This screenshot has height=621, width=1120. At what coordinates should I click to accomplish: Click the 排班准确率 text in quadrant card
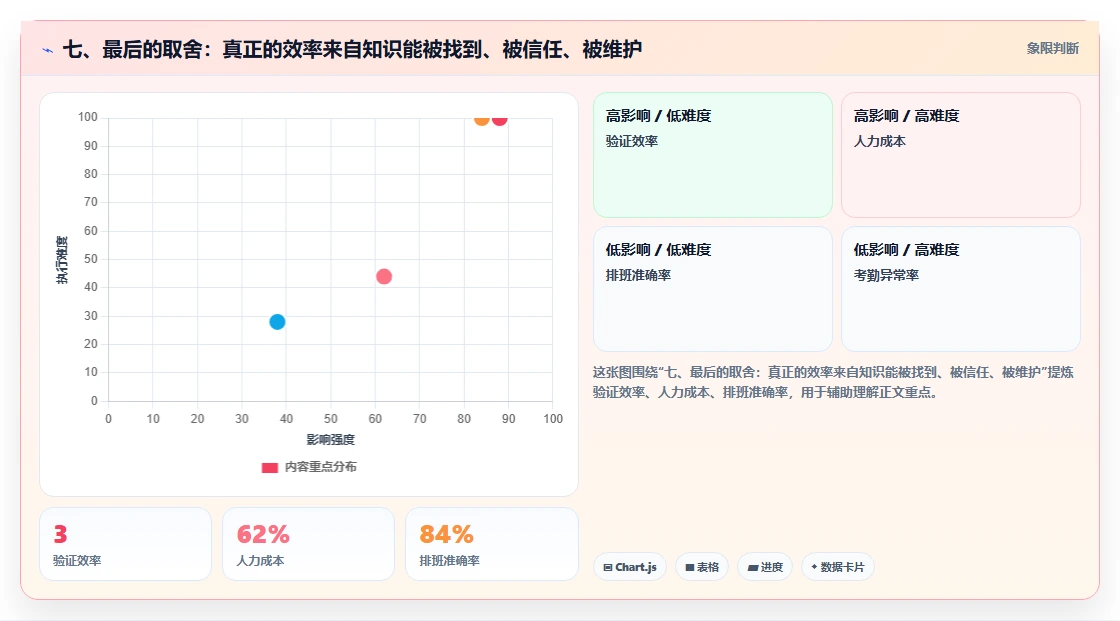click(638, 275)
